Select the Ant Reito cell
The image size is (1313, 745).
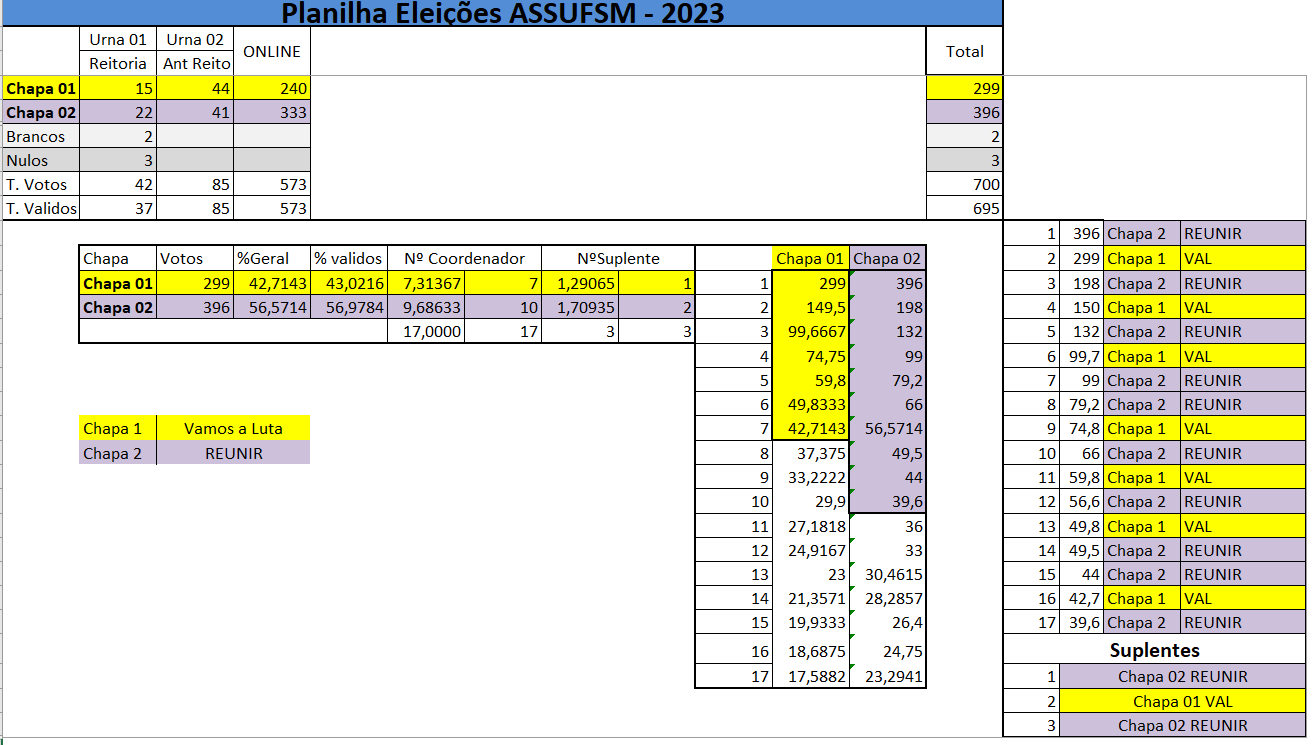[196, 64]
